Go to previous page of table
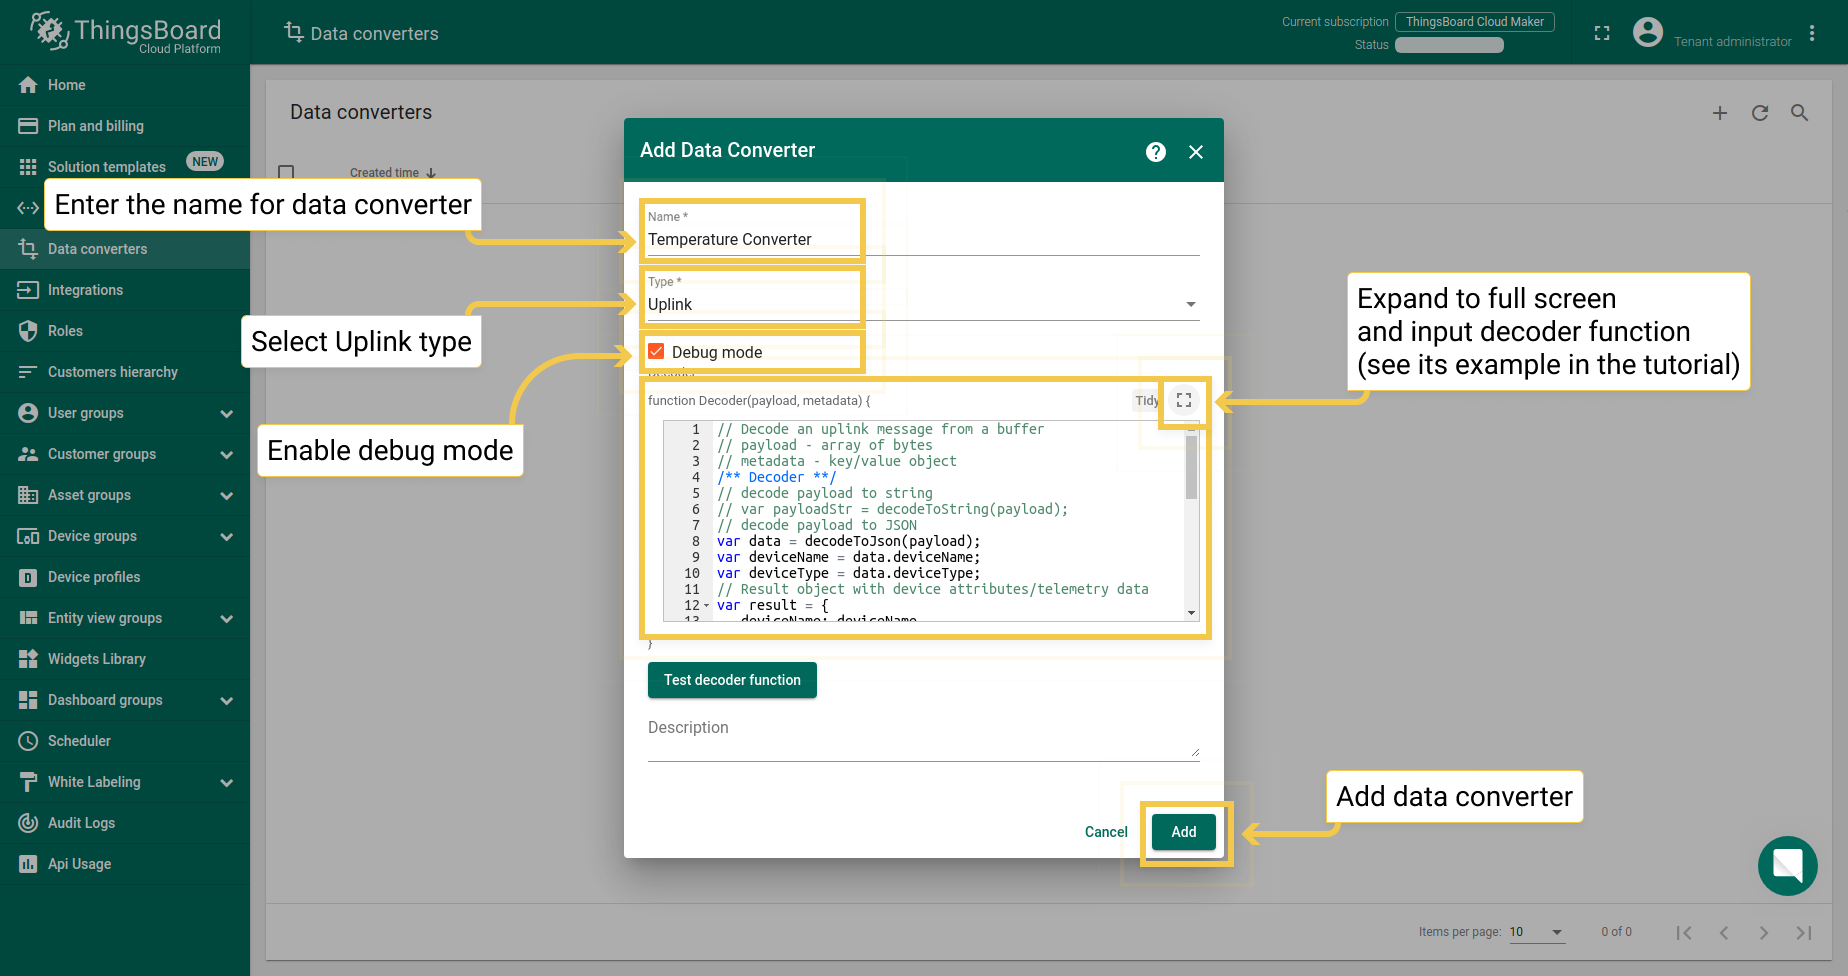The height and width of the screenshot is (976, 1848). pos(1724,932)
